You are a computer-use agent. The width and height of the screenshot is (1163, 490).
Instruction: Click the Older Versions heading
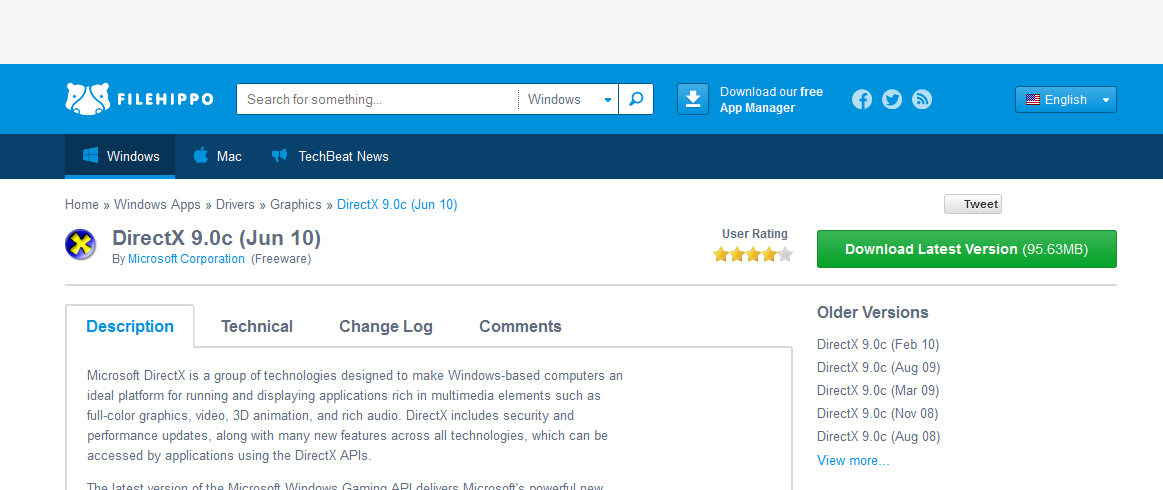tap(873, 312)
